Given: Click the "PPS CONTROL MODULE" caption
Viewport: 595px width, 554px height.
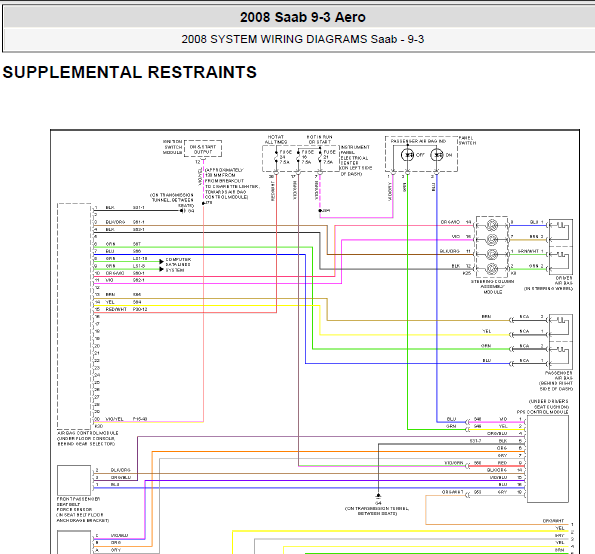Looking at the screenshot, I should tap(543, 412).
